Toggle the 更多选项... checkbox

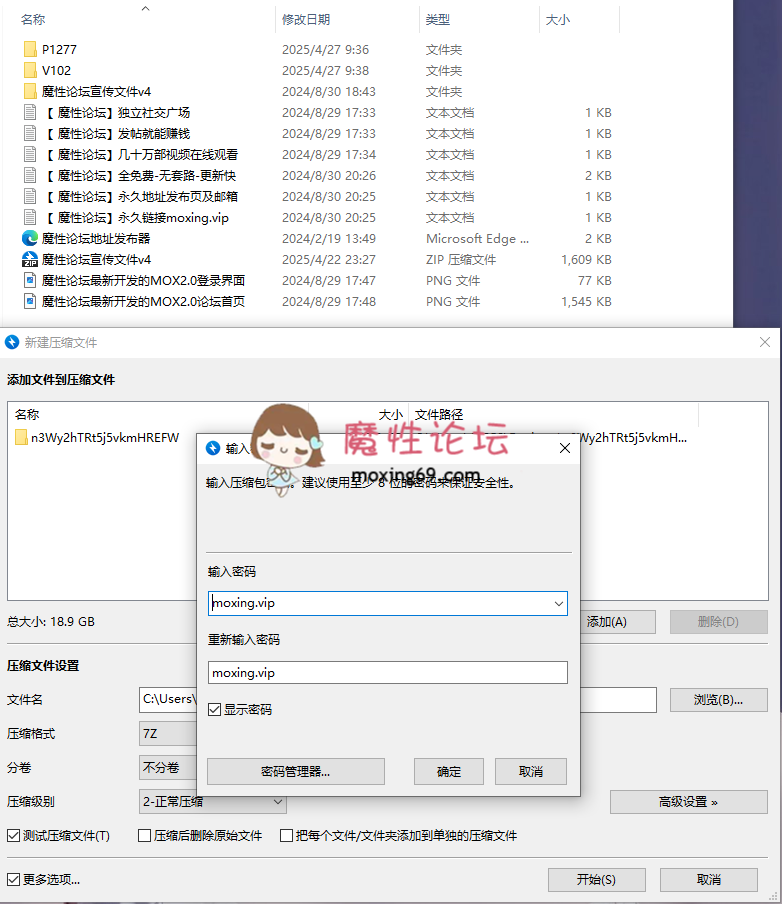point(13,879)
